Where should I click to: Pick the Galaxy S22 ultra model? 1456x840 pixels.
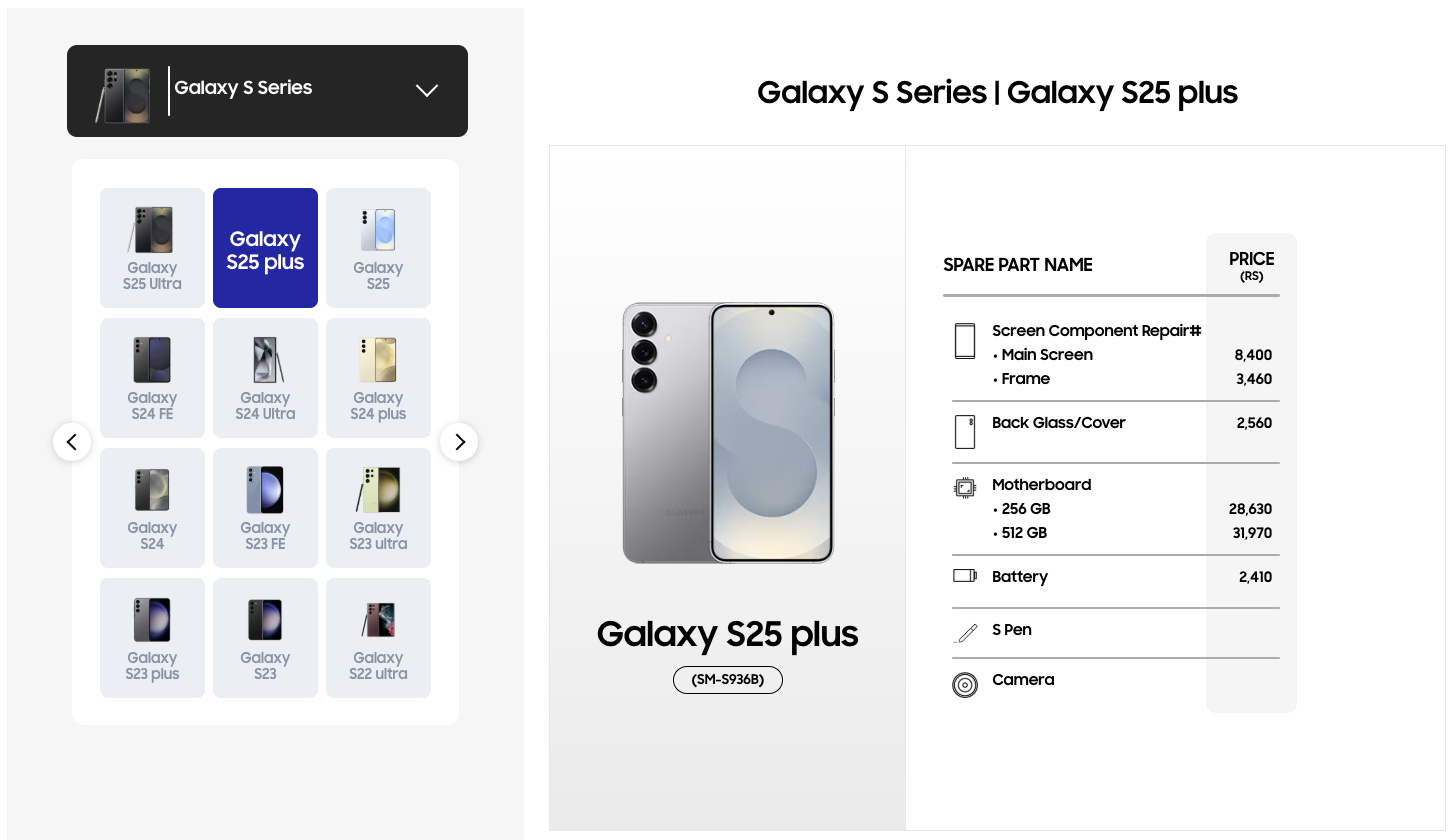click(378, 638)
